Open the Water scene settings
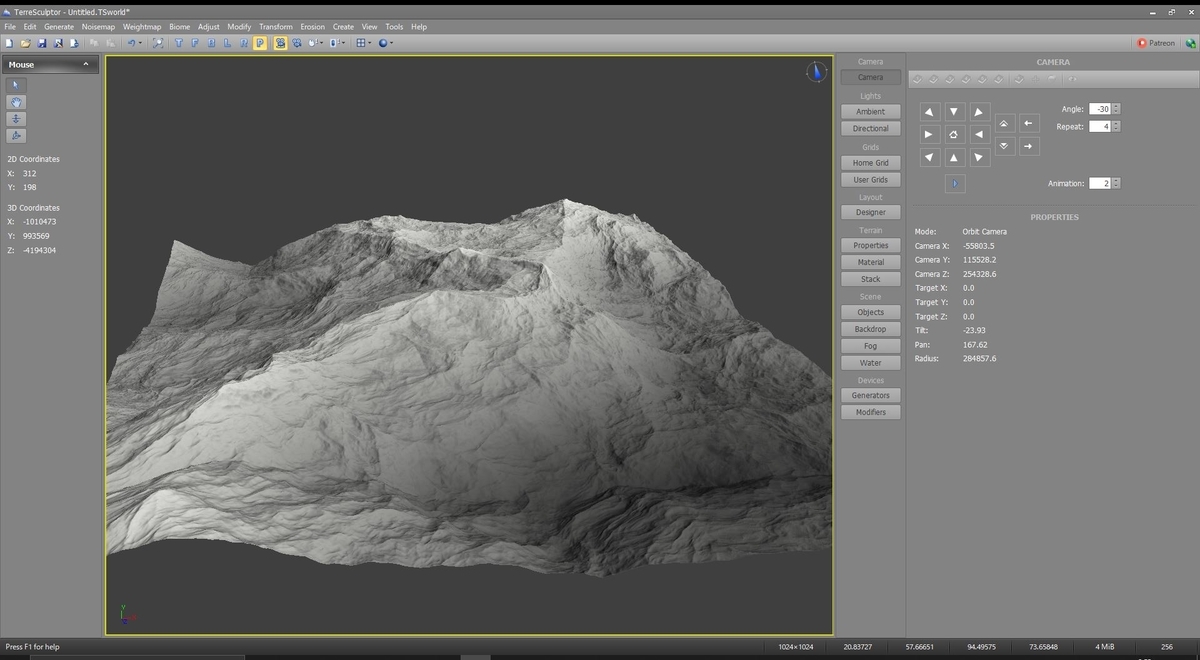 pos(870,363)
